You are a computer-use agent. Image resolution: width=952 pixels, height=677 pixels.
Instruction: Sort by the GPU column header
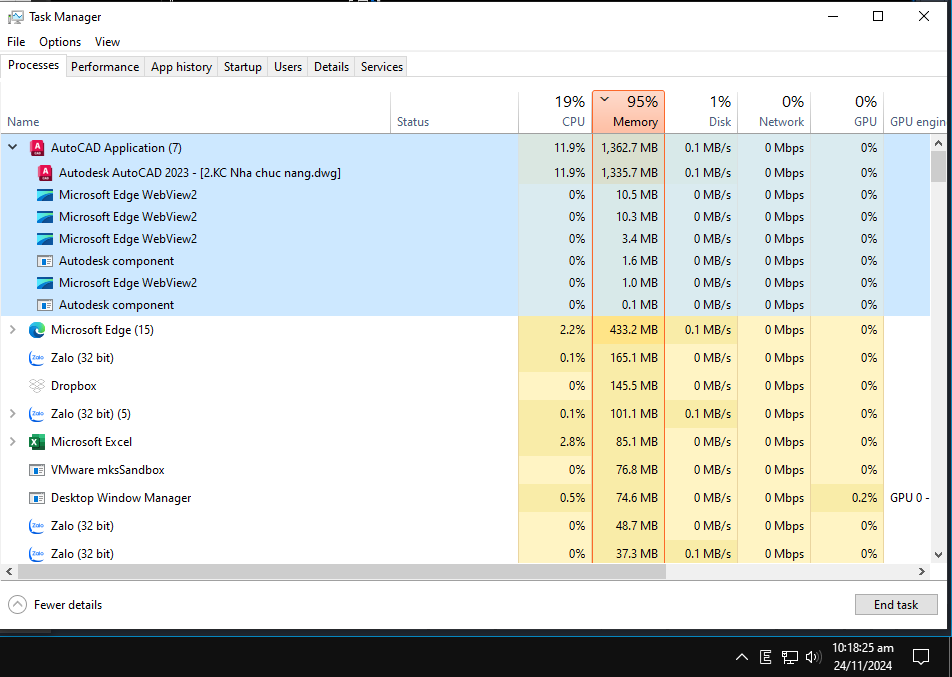pos(848,112)
